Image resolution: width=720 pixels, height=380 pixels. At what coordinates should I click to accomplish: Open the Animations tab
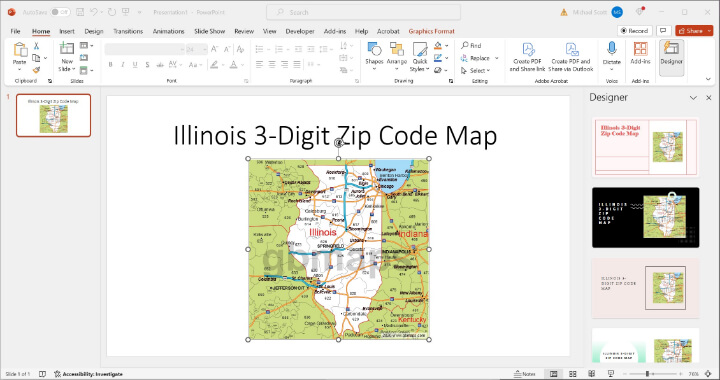click(169, 31)
